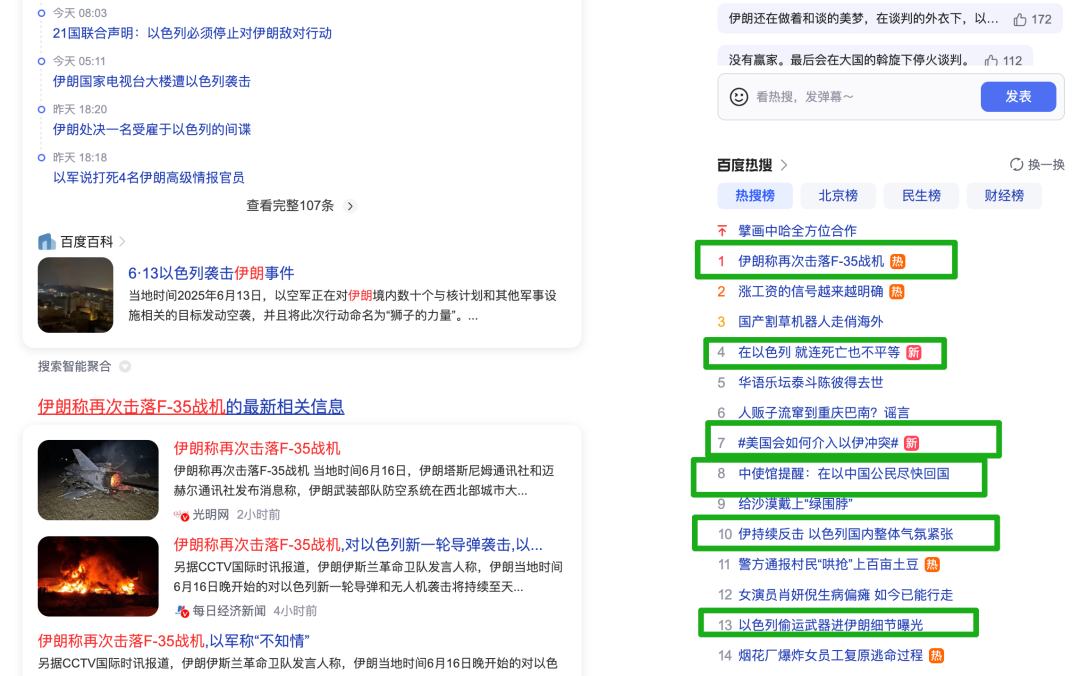Click the 搜索智能聚合 label

(74, 367)
